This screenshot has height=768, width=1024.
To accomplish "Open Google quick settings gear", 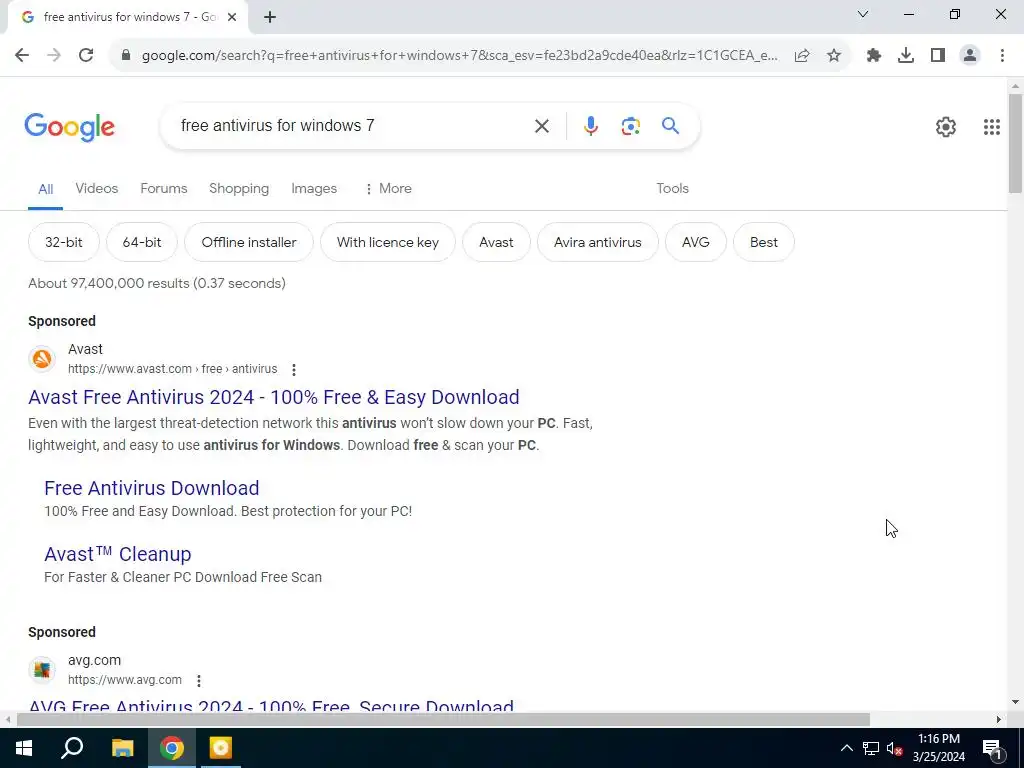I will [946, 127].
